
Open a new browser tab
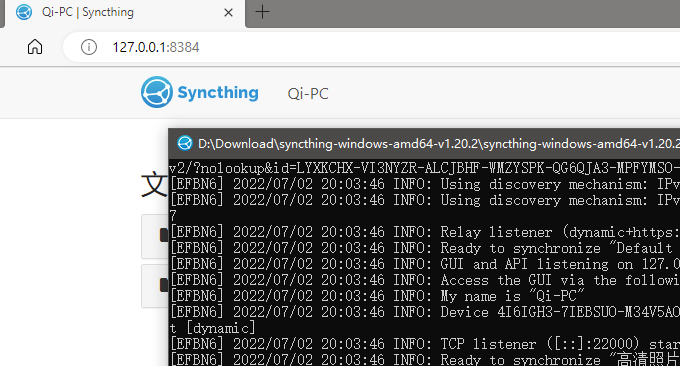coord(262,12)
